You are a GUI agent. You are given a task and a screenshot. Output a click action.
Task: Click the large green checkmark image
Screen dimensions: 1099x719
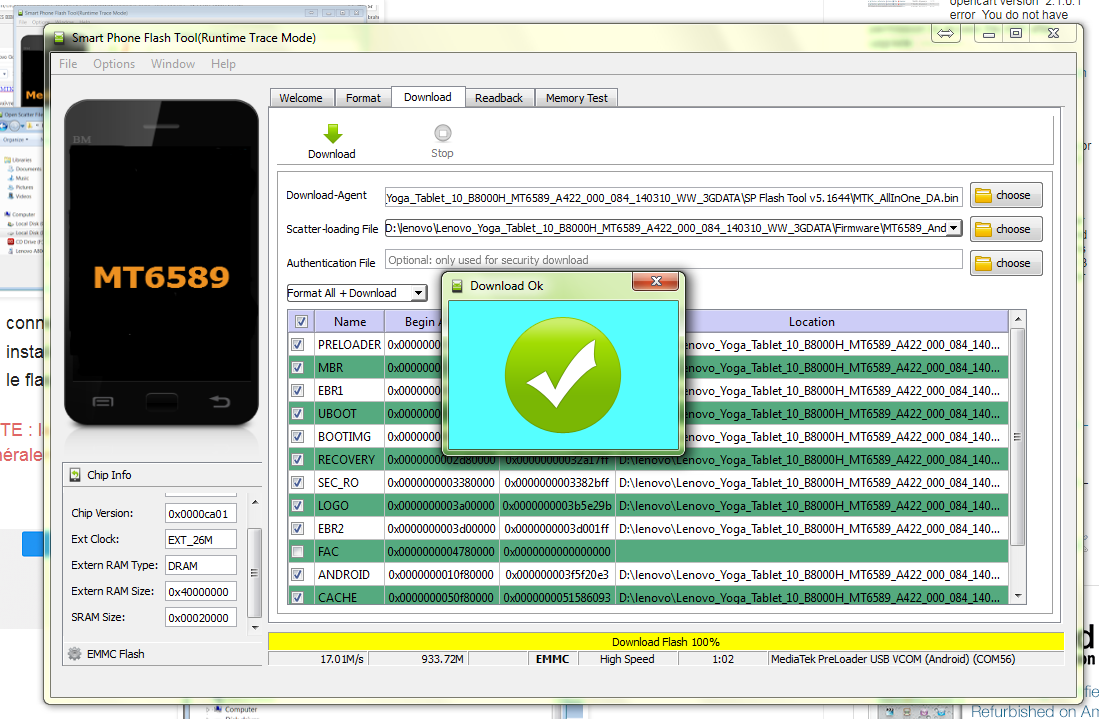pyautogui.click(x=563, y=375)
